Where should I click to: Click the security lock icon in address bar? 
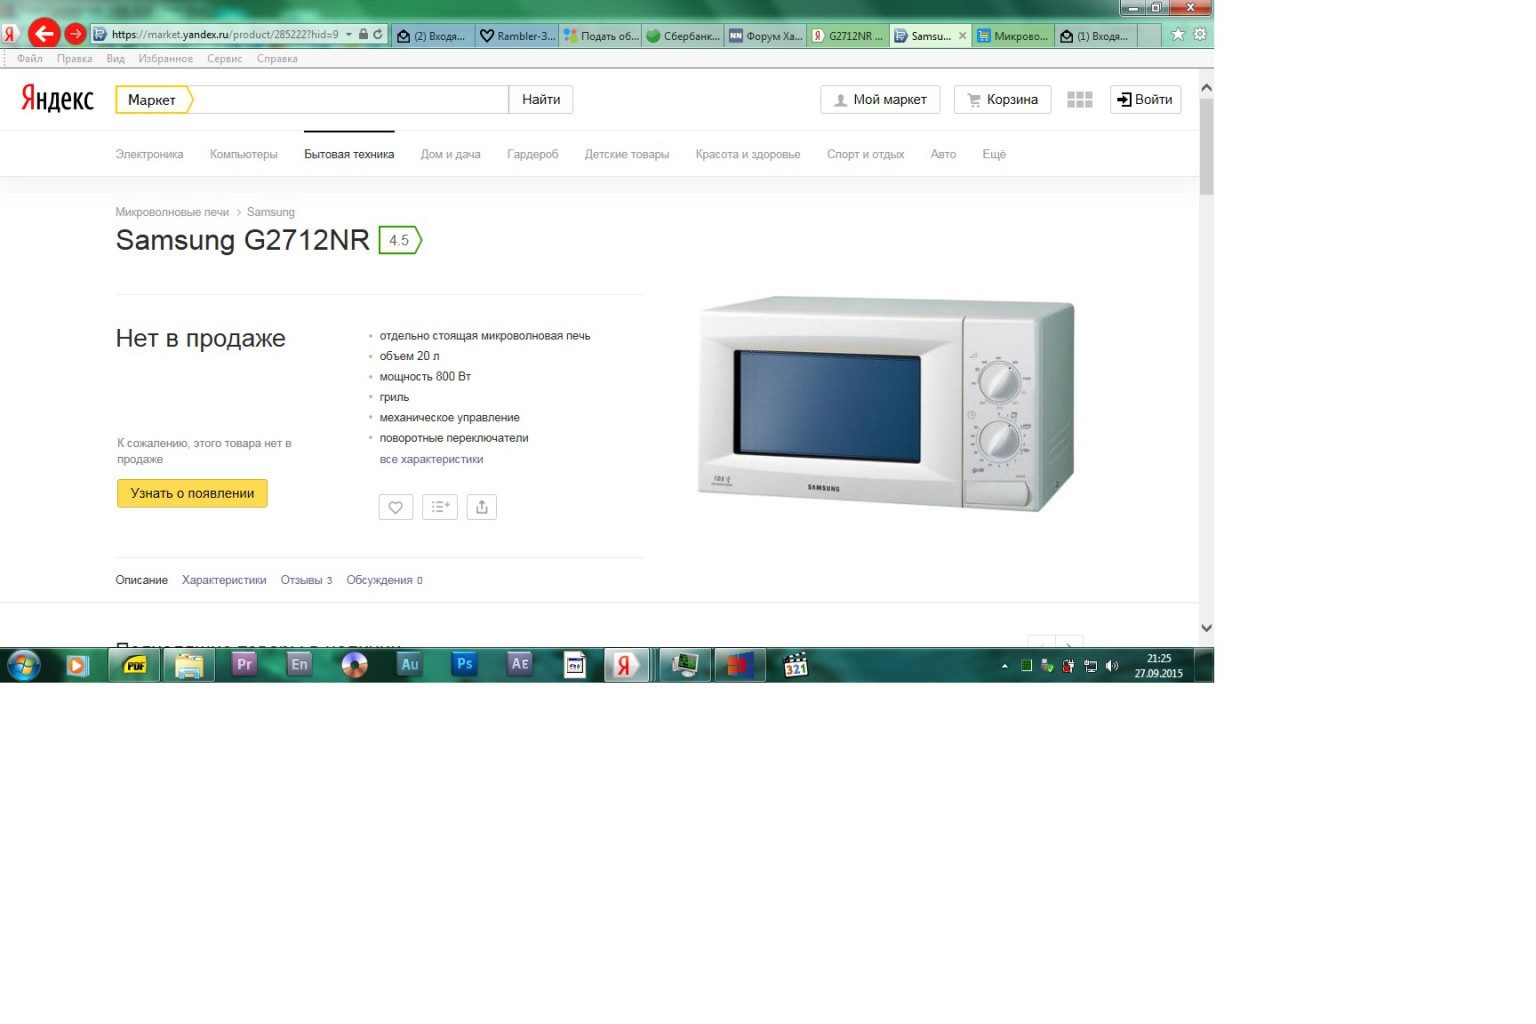pos(363,34)
